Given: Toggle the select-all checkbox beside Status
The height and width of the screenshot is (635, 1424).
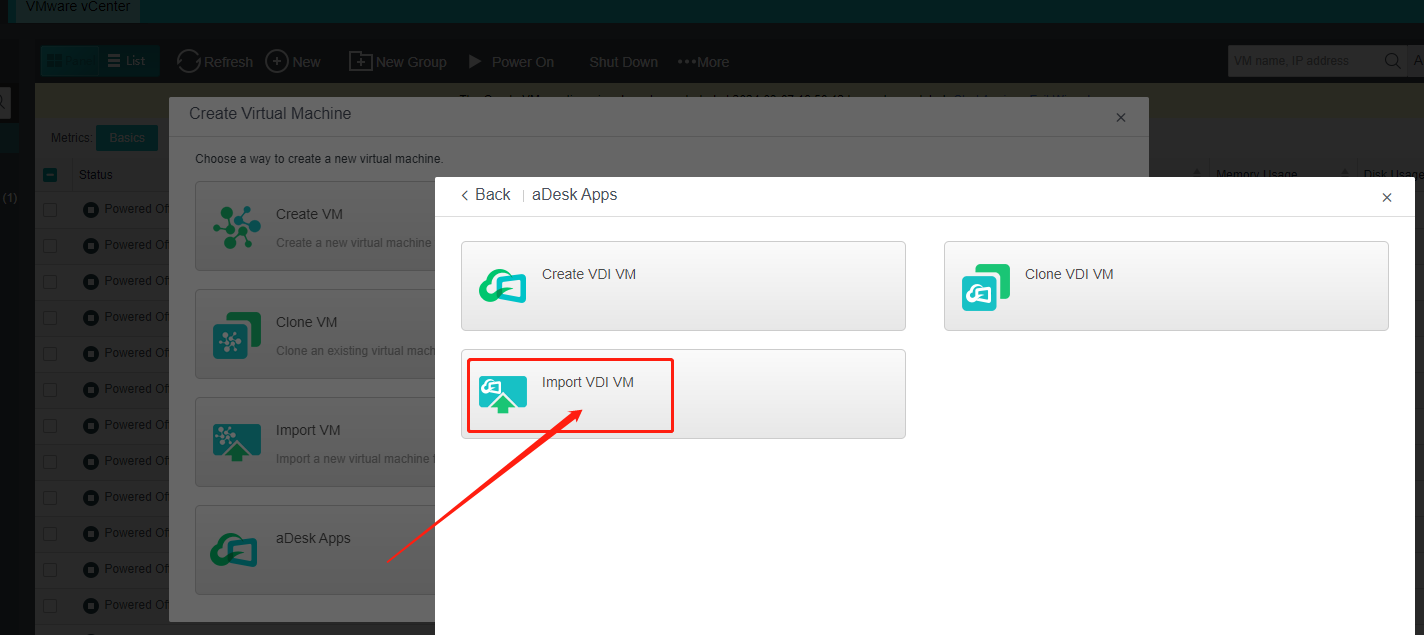Looking at the screenshot, I should coord(50,175).
